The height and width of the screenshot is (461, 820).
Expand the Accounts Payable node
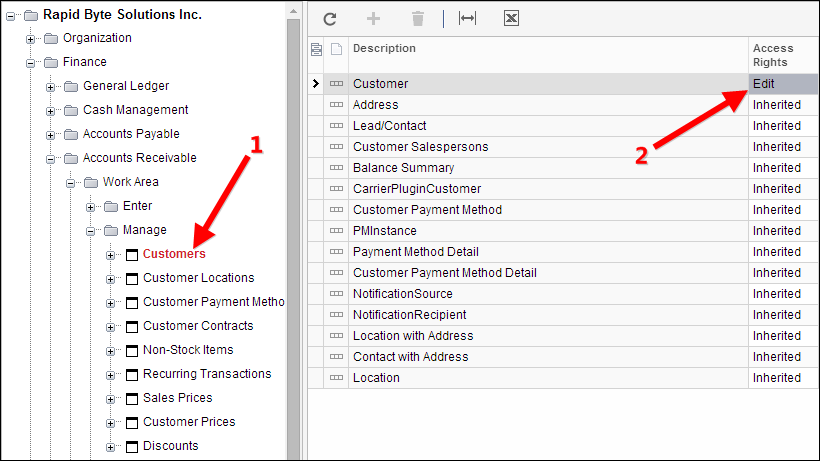(50, 135)
